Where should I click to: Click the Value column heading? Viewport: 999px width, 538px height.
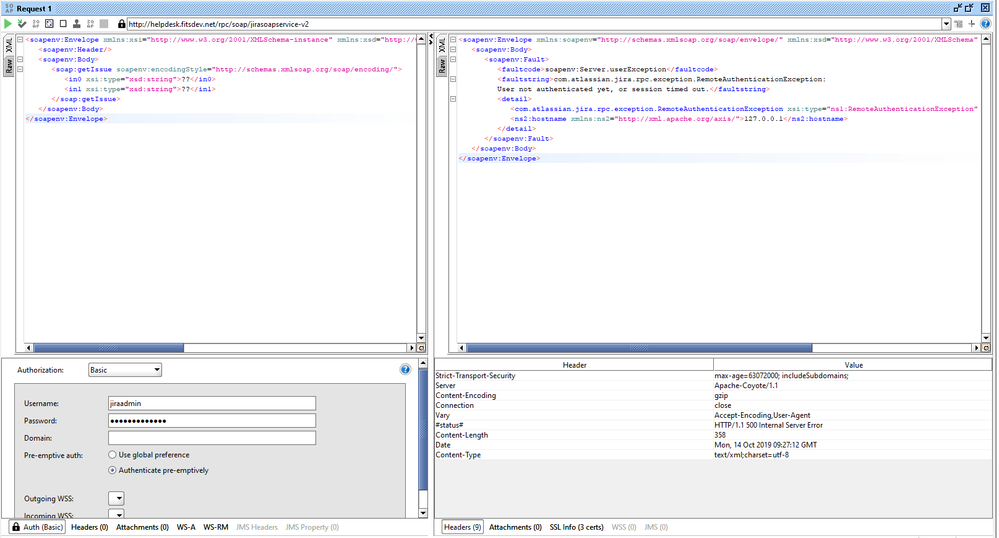(x=853, y=365)
